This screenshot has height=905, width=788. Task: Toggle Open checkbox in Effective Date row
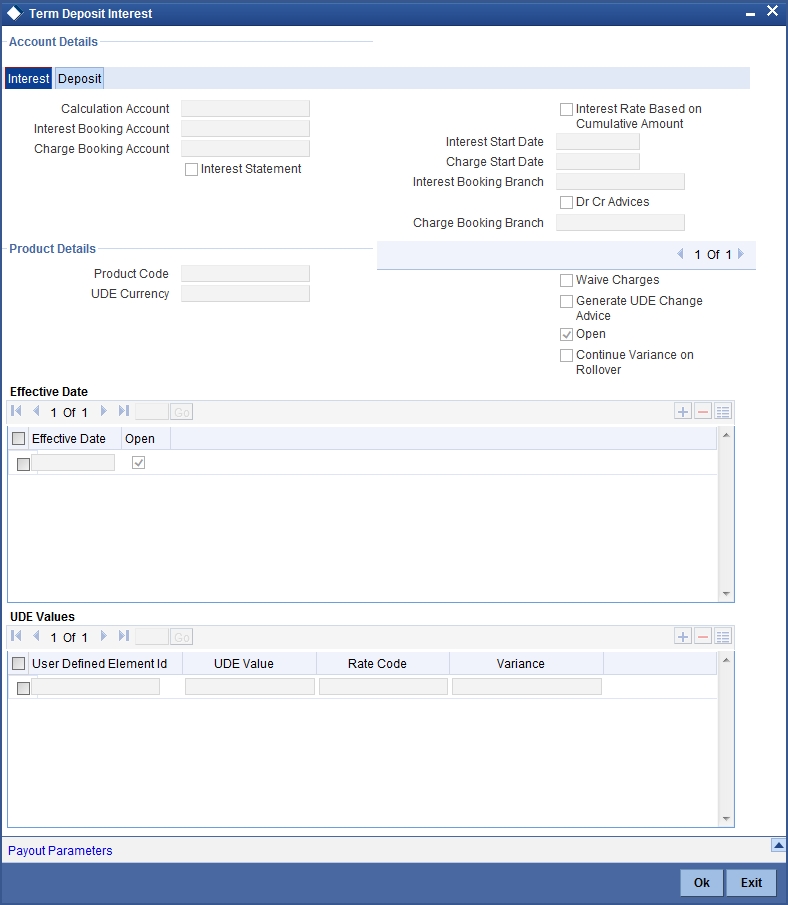[139, 463]
